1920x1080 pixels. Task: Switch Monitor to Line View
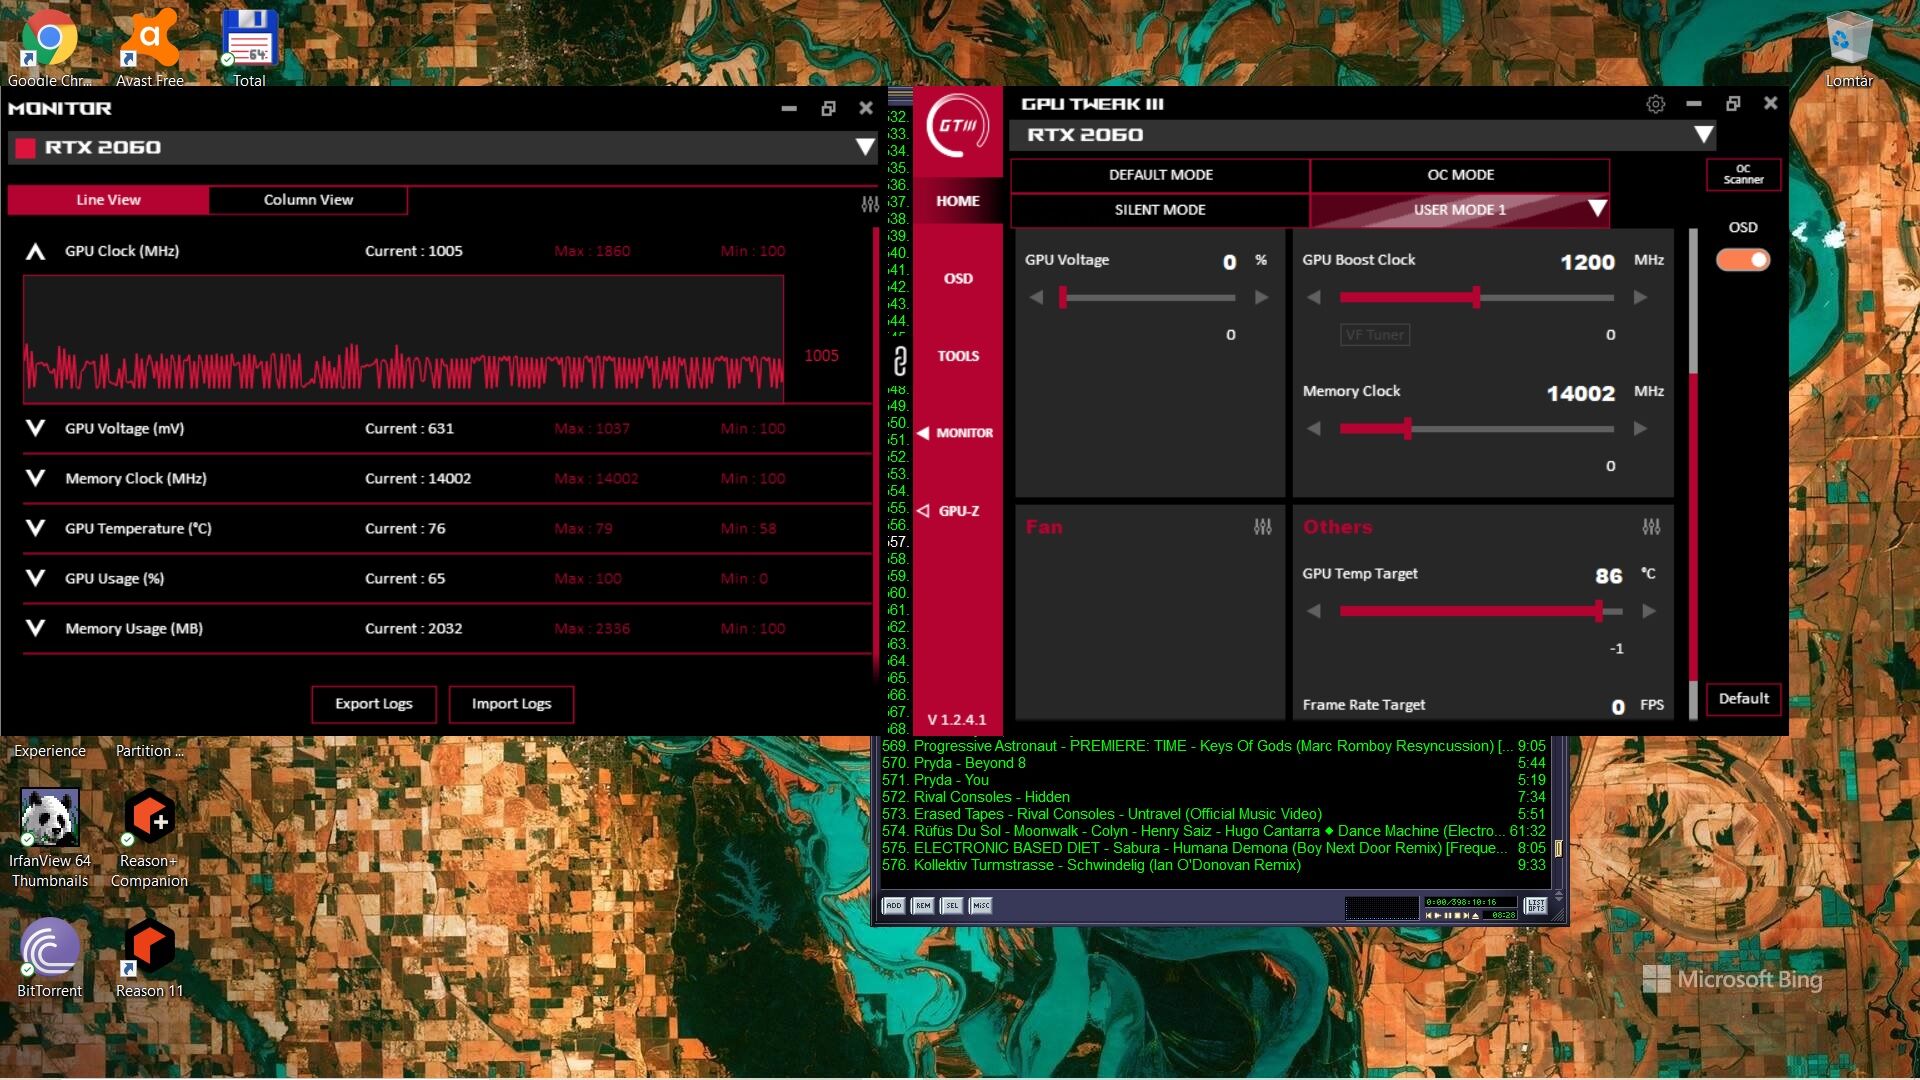point(108,200)
